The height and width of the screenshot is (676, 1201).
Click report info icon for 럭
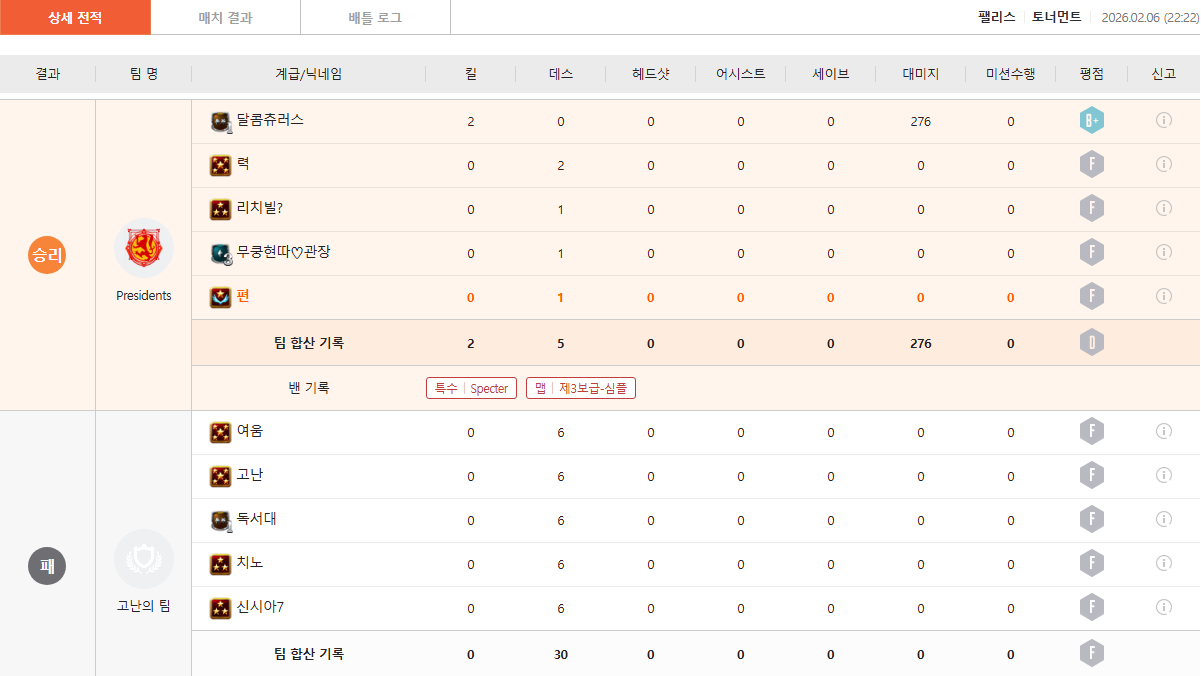1163,164
